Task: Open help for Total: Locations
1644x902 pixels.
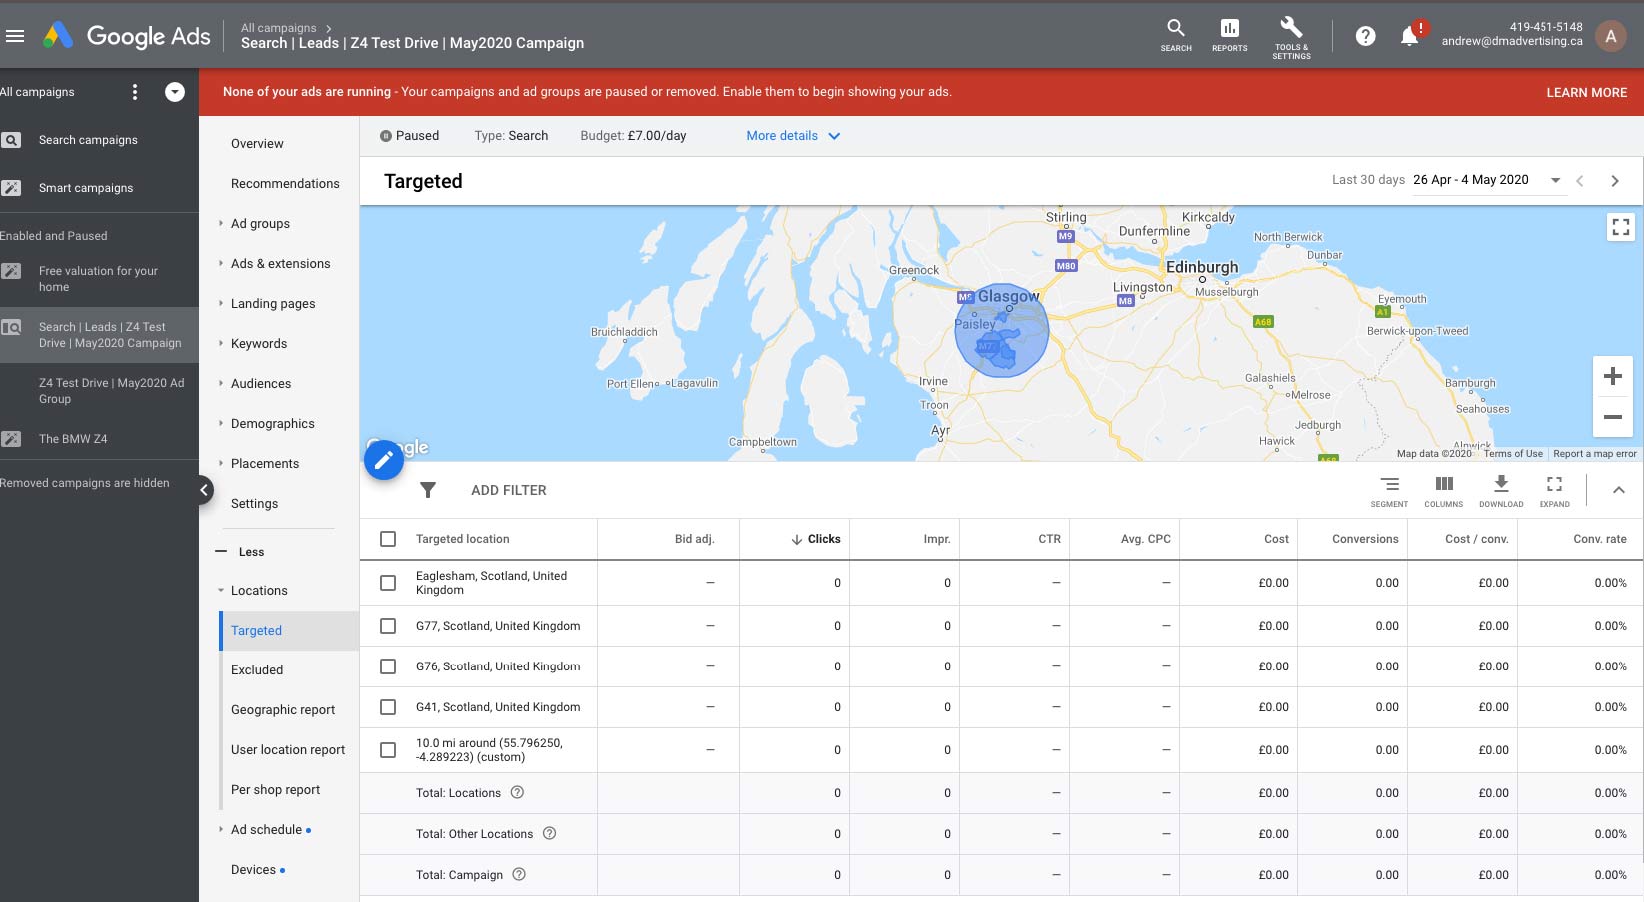Action: click(x=517, y=792)
